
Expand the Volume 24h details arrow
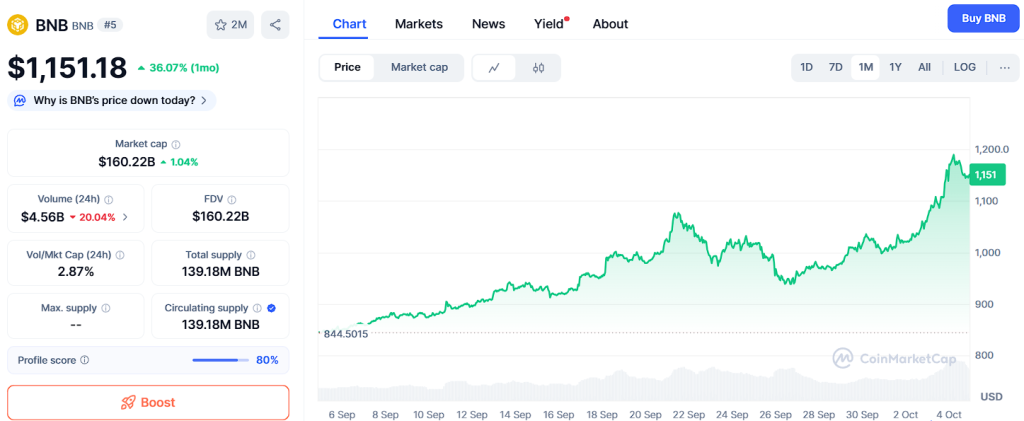tap(125, 217)
